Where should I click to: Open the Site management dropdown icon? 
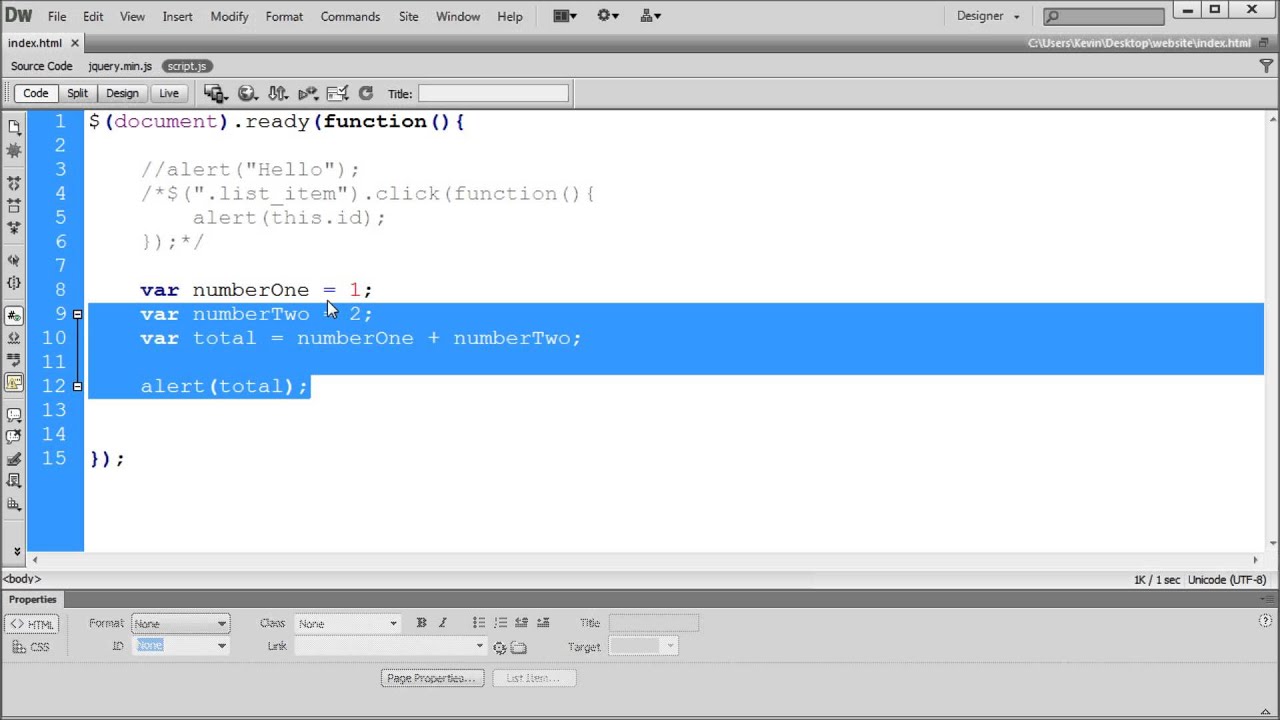(x=650, y=16)
